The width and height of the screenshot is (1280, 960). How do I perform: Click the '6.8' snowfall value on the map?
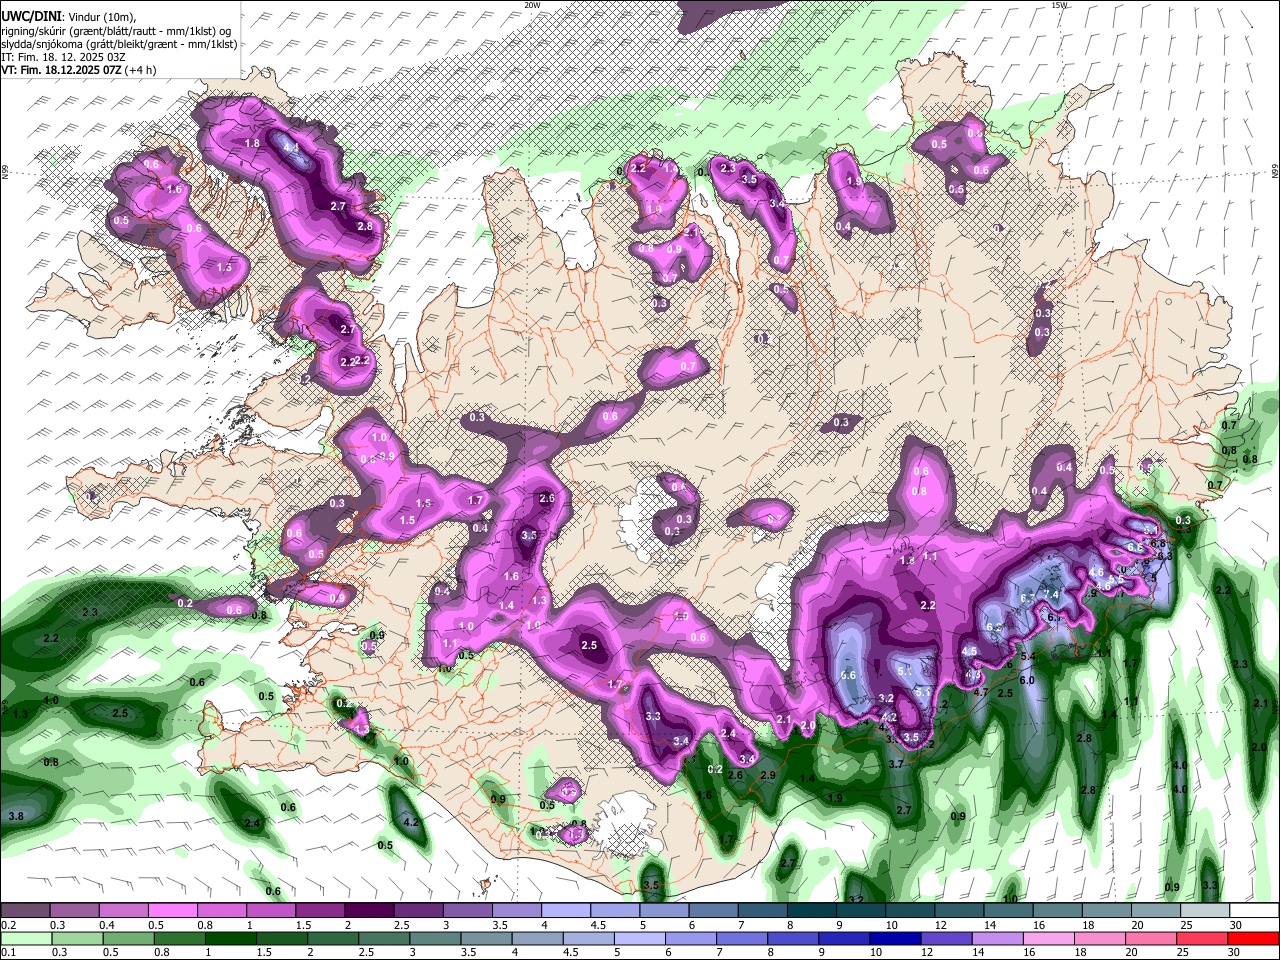pyautogui.click(x=1157, y=543)
